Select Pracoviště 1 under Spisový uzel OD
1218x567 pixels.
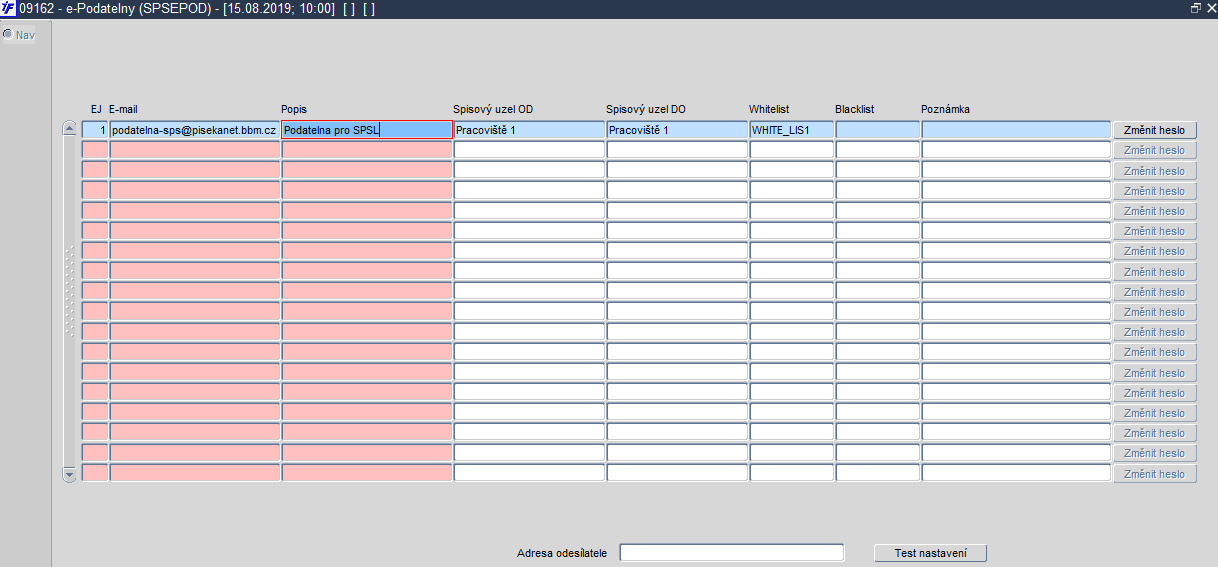tap(529, 130)
